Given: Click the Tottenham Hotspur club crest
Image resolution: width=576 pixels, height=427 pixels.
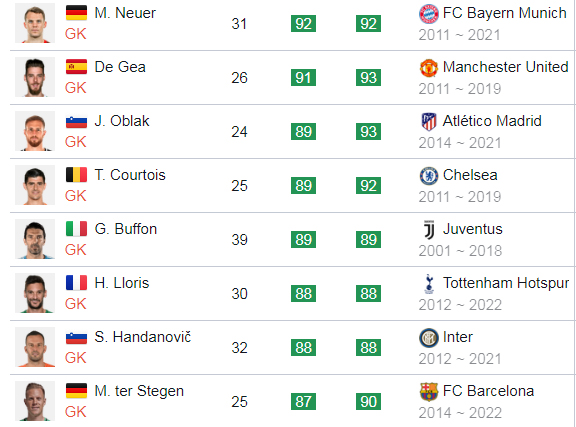Looking at the screenshot, I should [x=429, y=284].
